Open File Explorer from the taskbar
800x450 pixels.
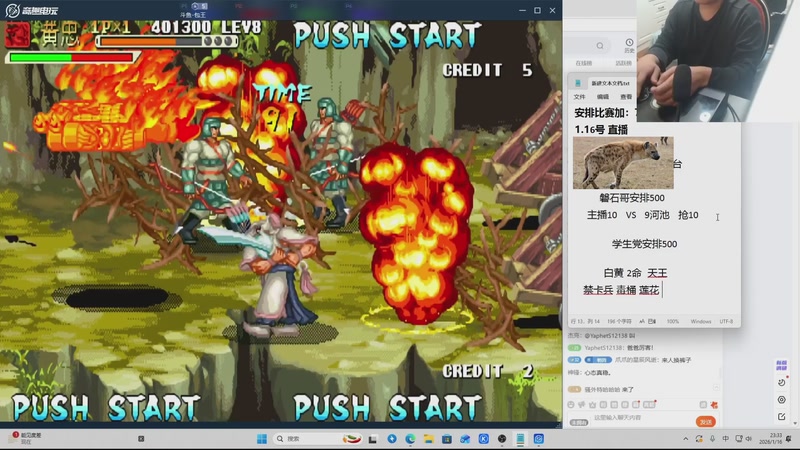(429, 439)
